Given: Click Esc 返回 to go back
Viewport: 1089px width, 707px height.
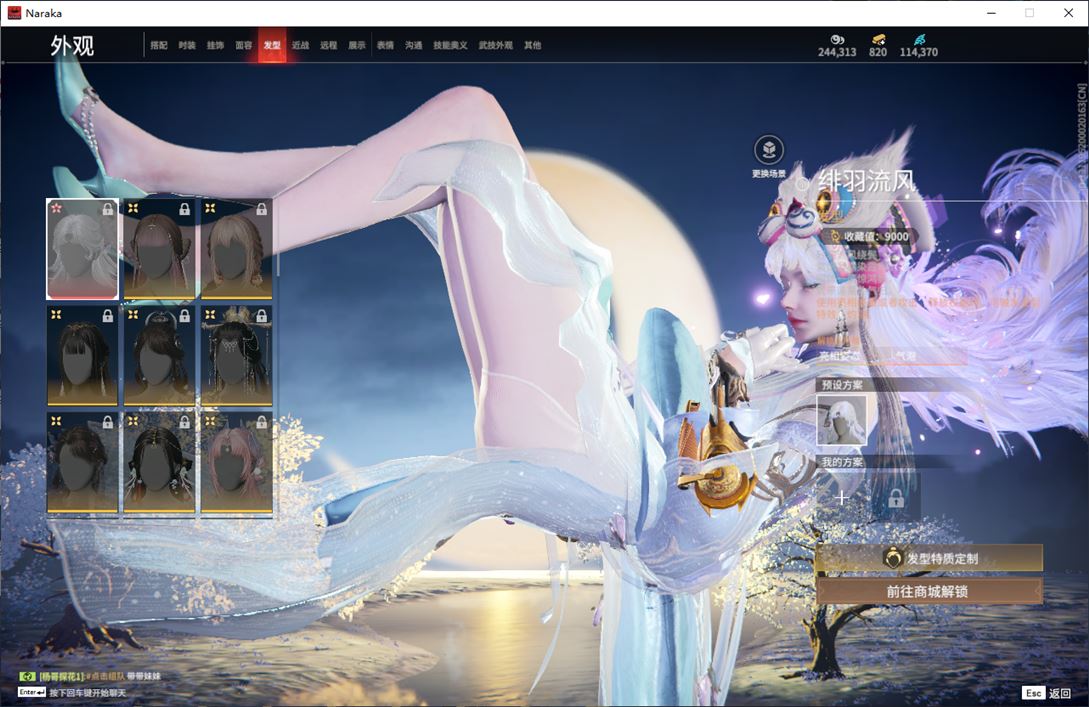Looking at the screenshot, I should 1047,693.
